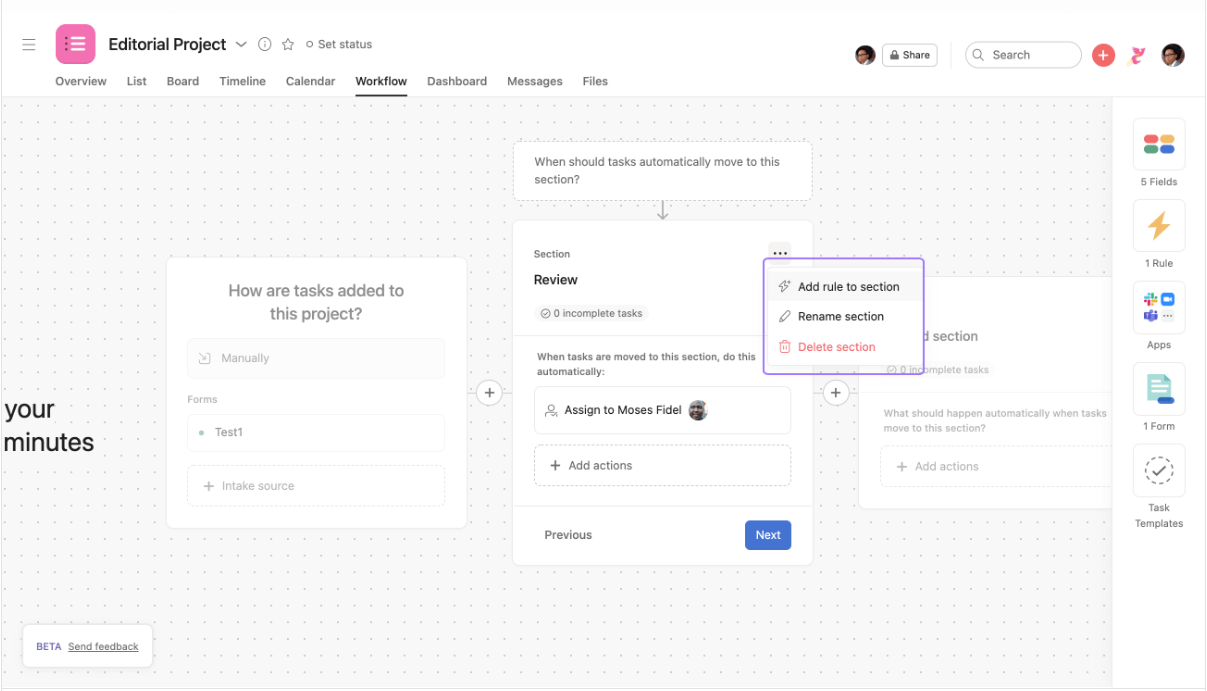1207x691 pixels.
Task: Click the plus circle left of Review section
Action: tap(489, 392)
